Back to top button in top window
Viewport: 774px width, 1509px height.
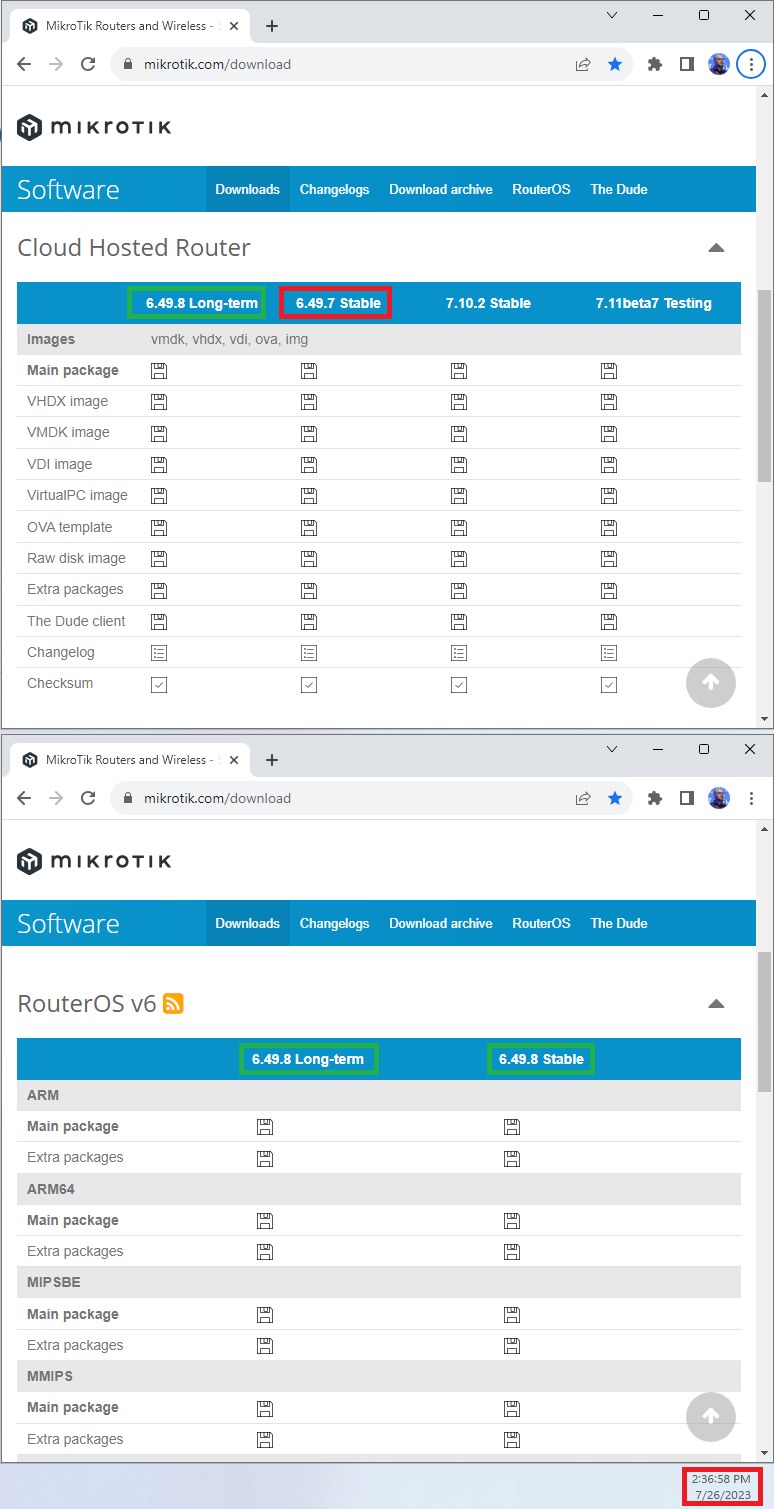(x=711, y=683)
